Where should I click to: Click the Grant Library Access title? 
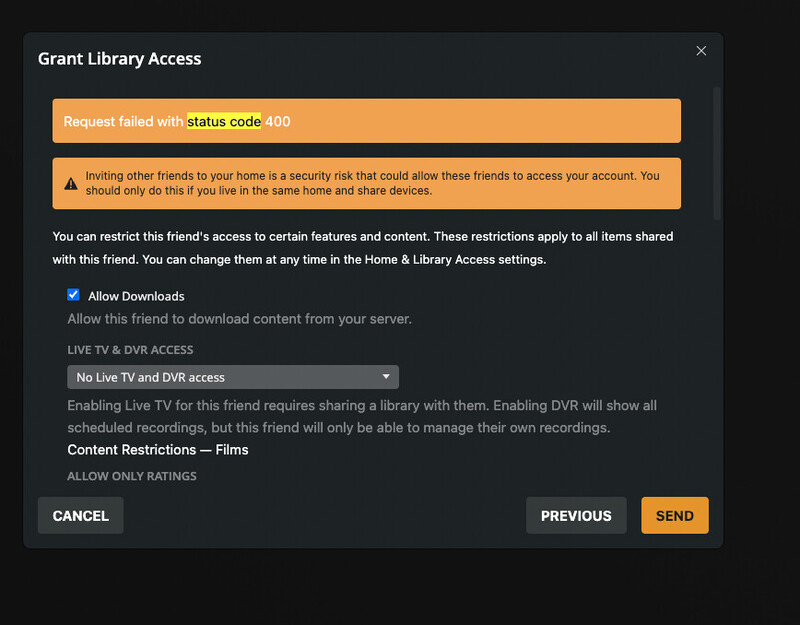pyautogui.click(x=120, y=58)
